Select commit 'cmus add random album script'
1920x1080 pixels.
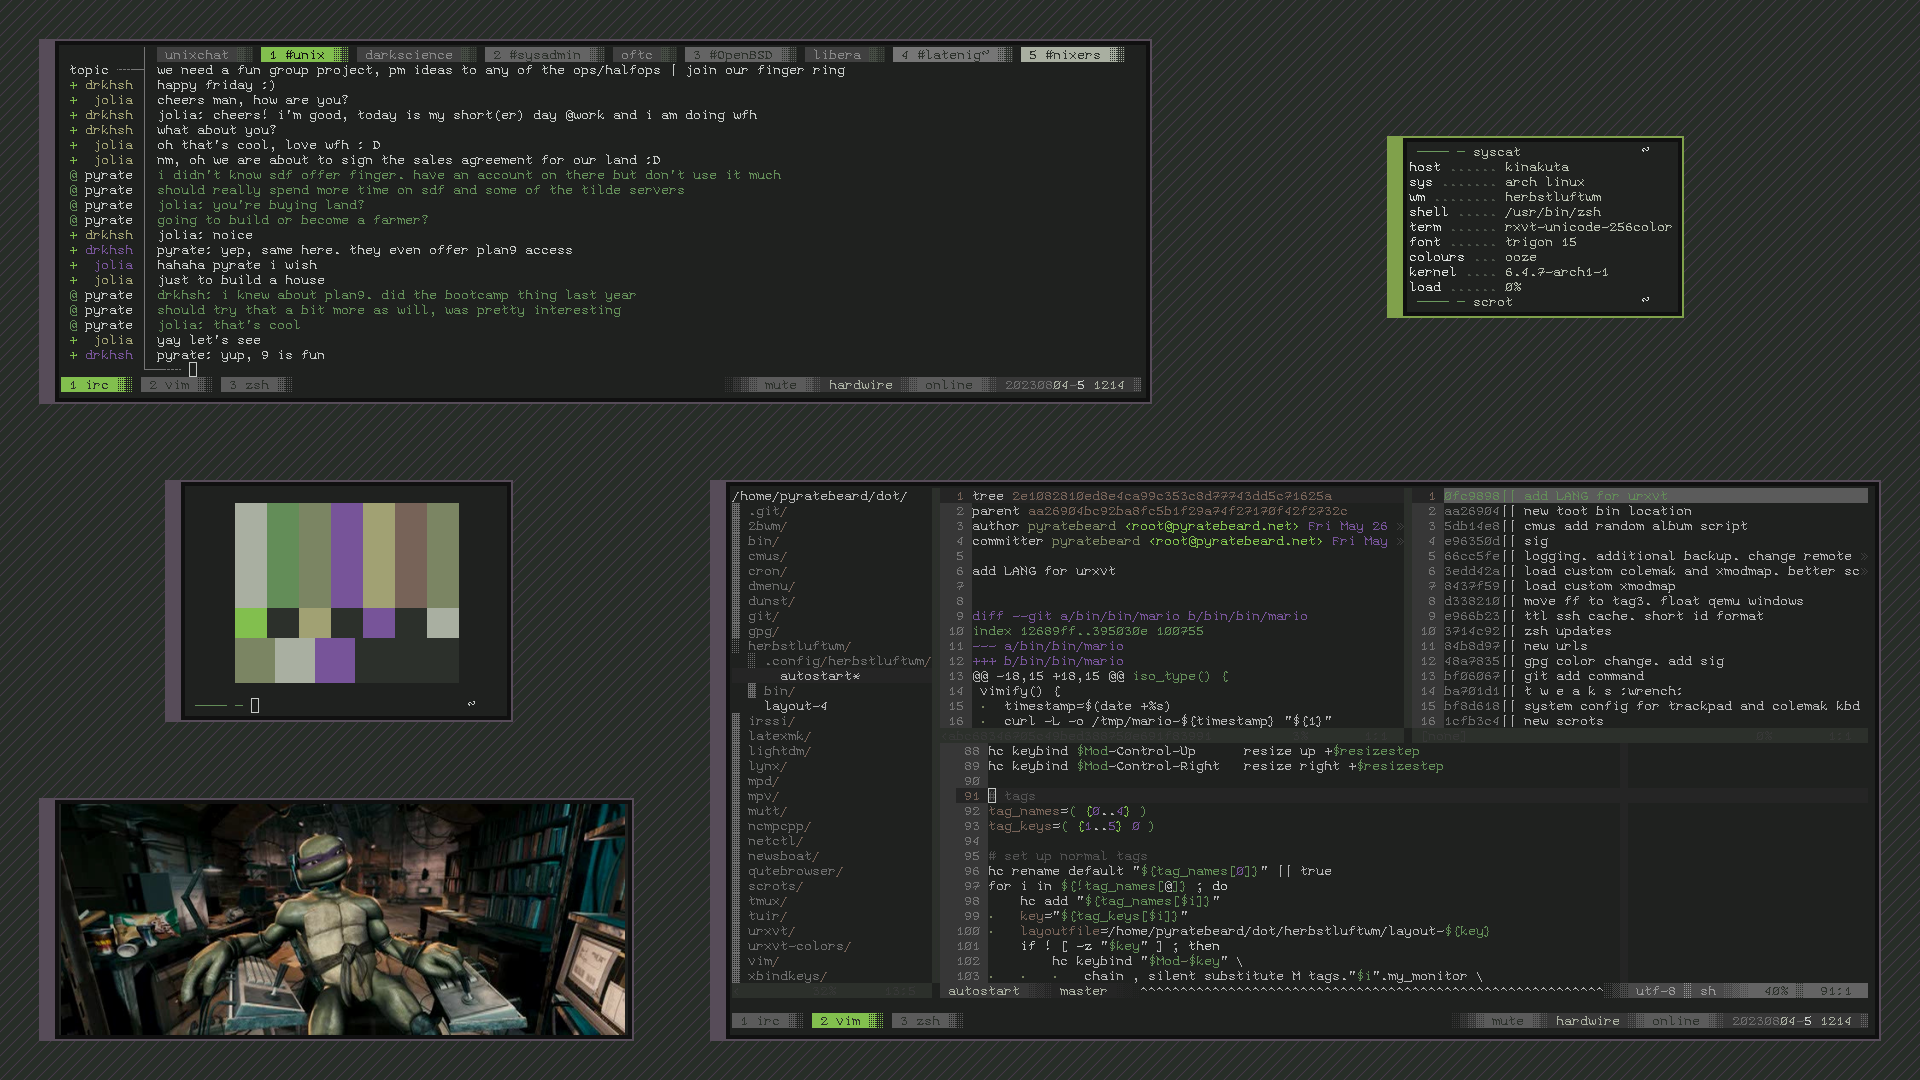point(1635,526)
